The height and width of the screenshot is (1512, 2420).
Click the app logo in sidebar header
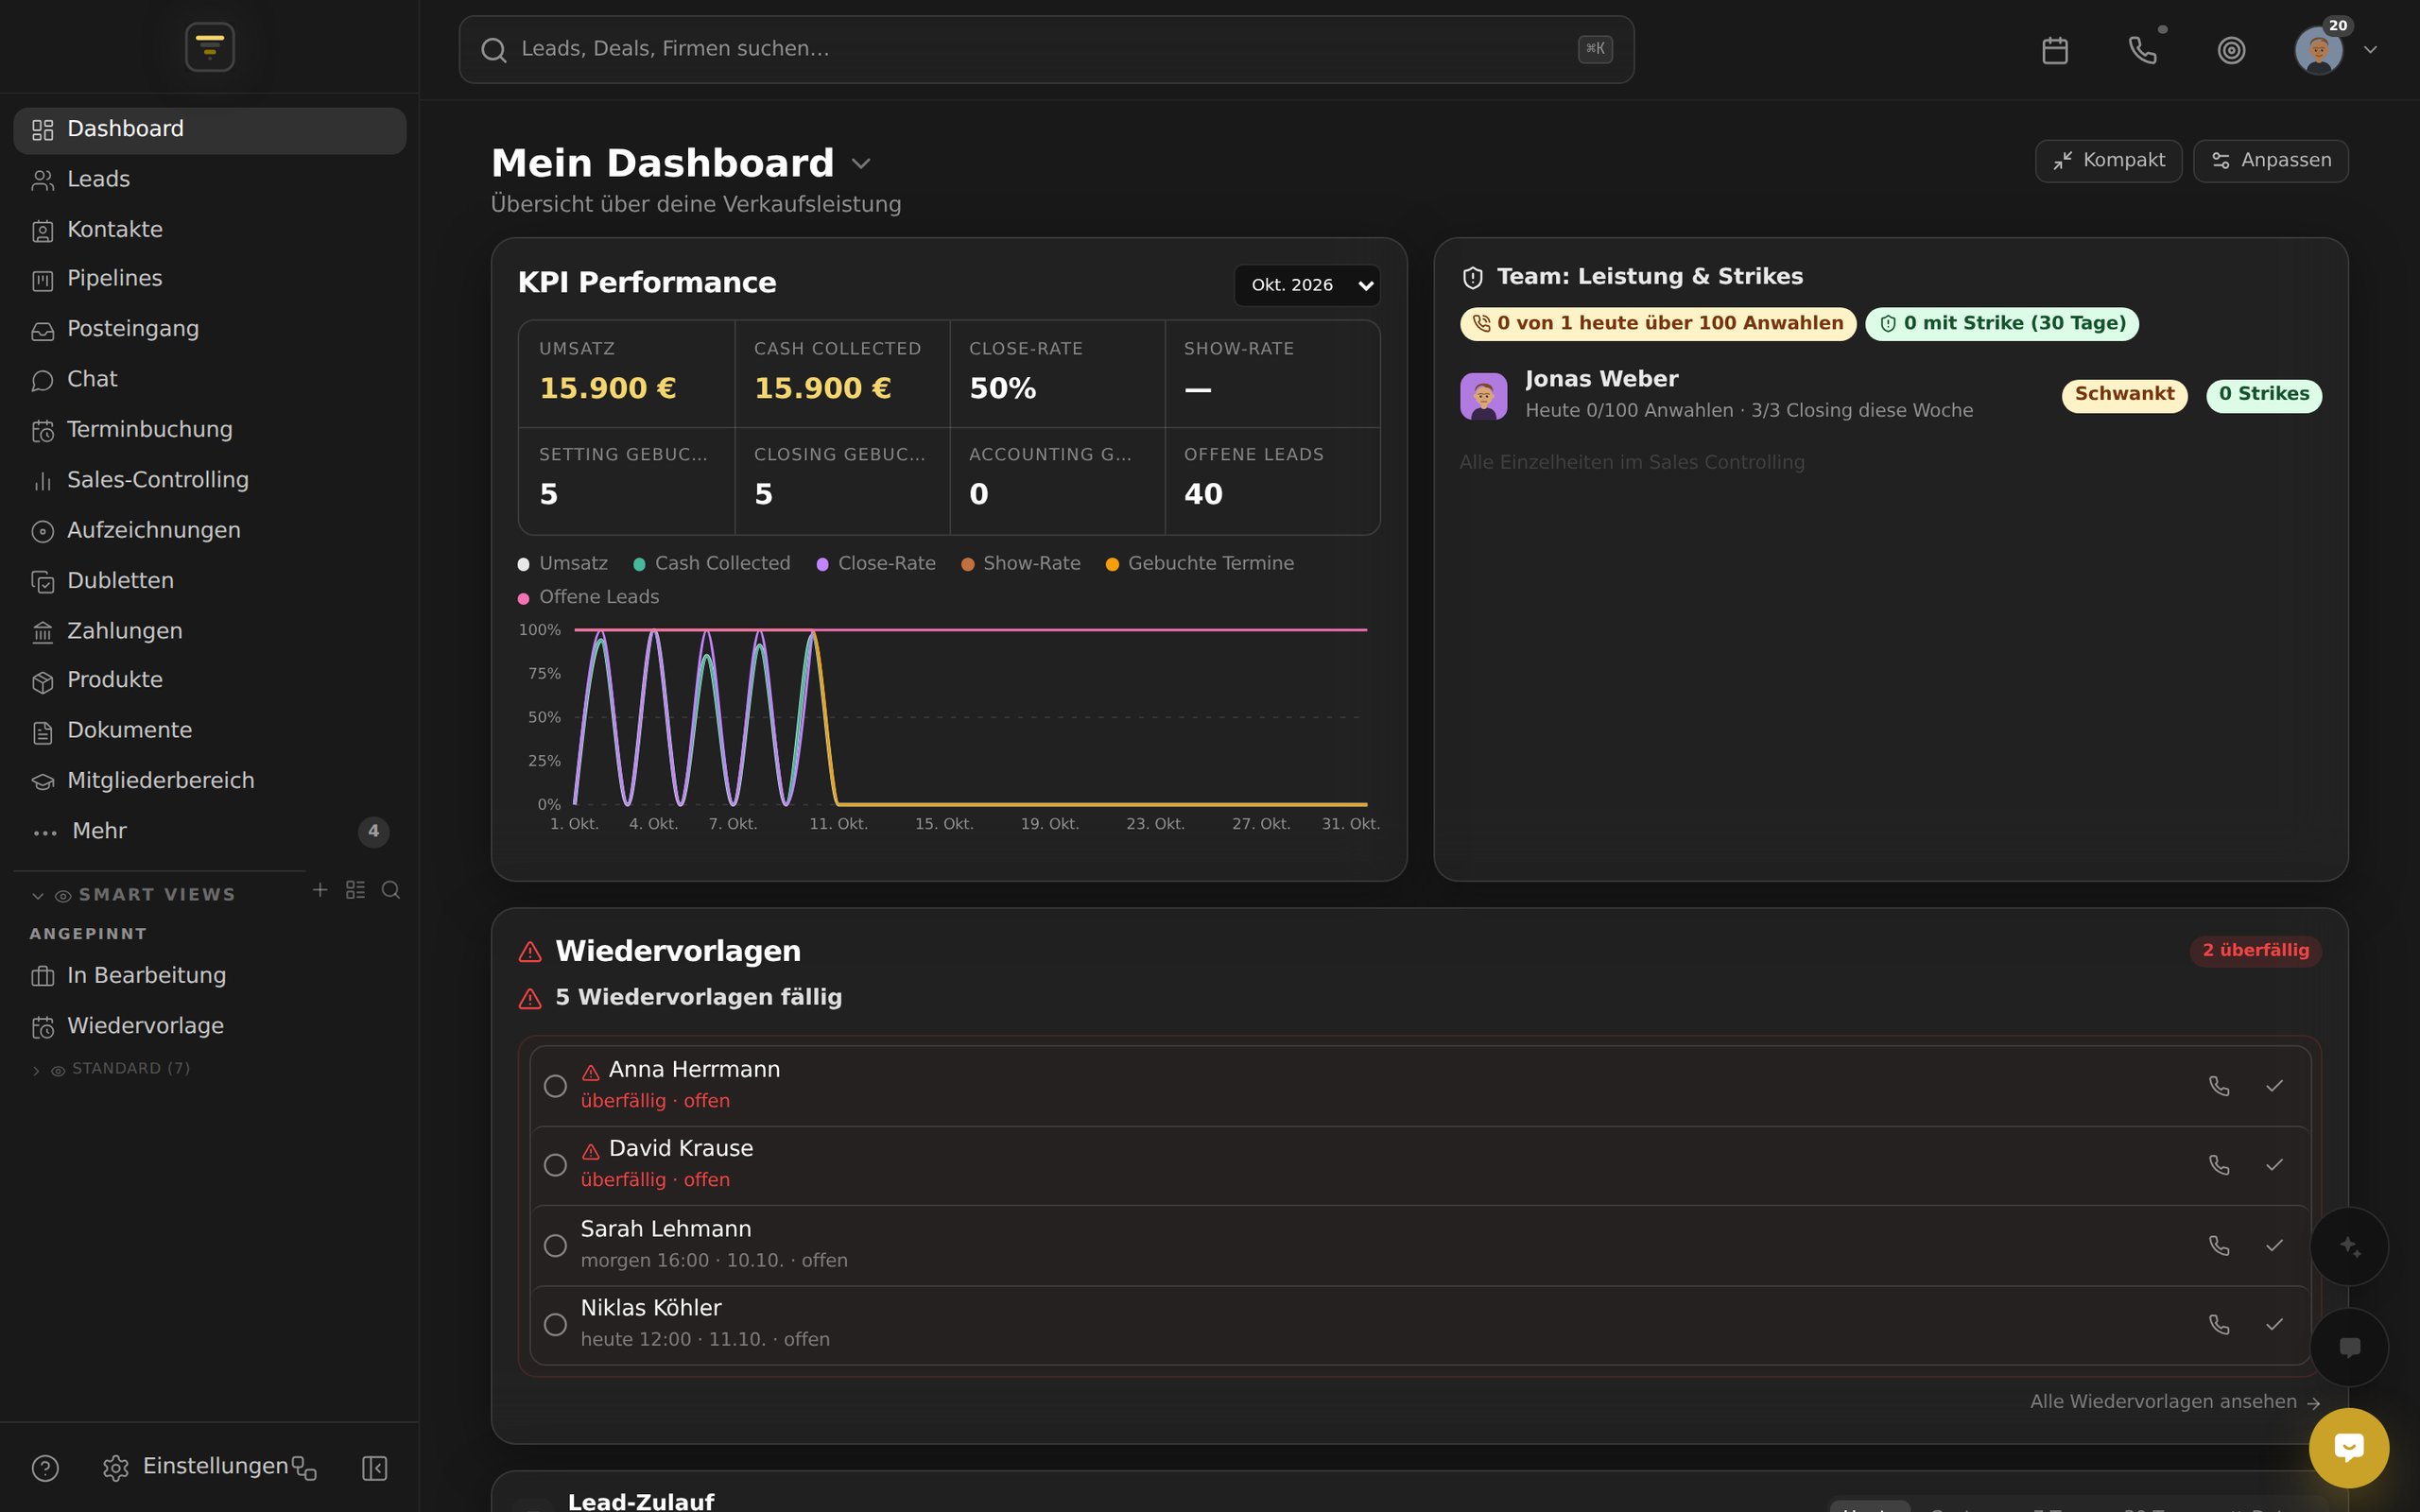pyautogui.click(x=210, y=47)
